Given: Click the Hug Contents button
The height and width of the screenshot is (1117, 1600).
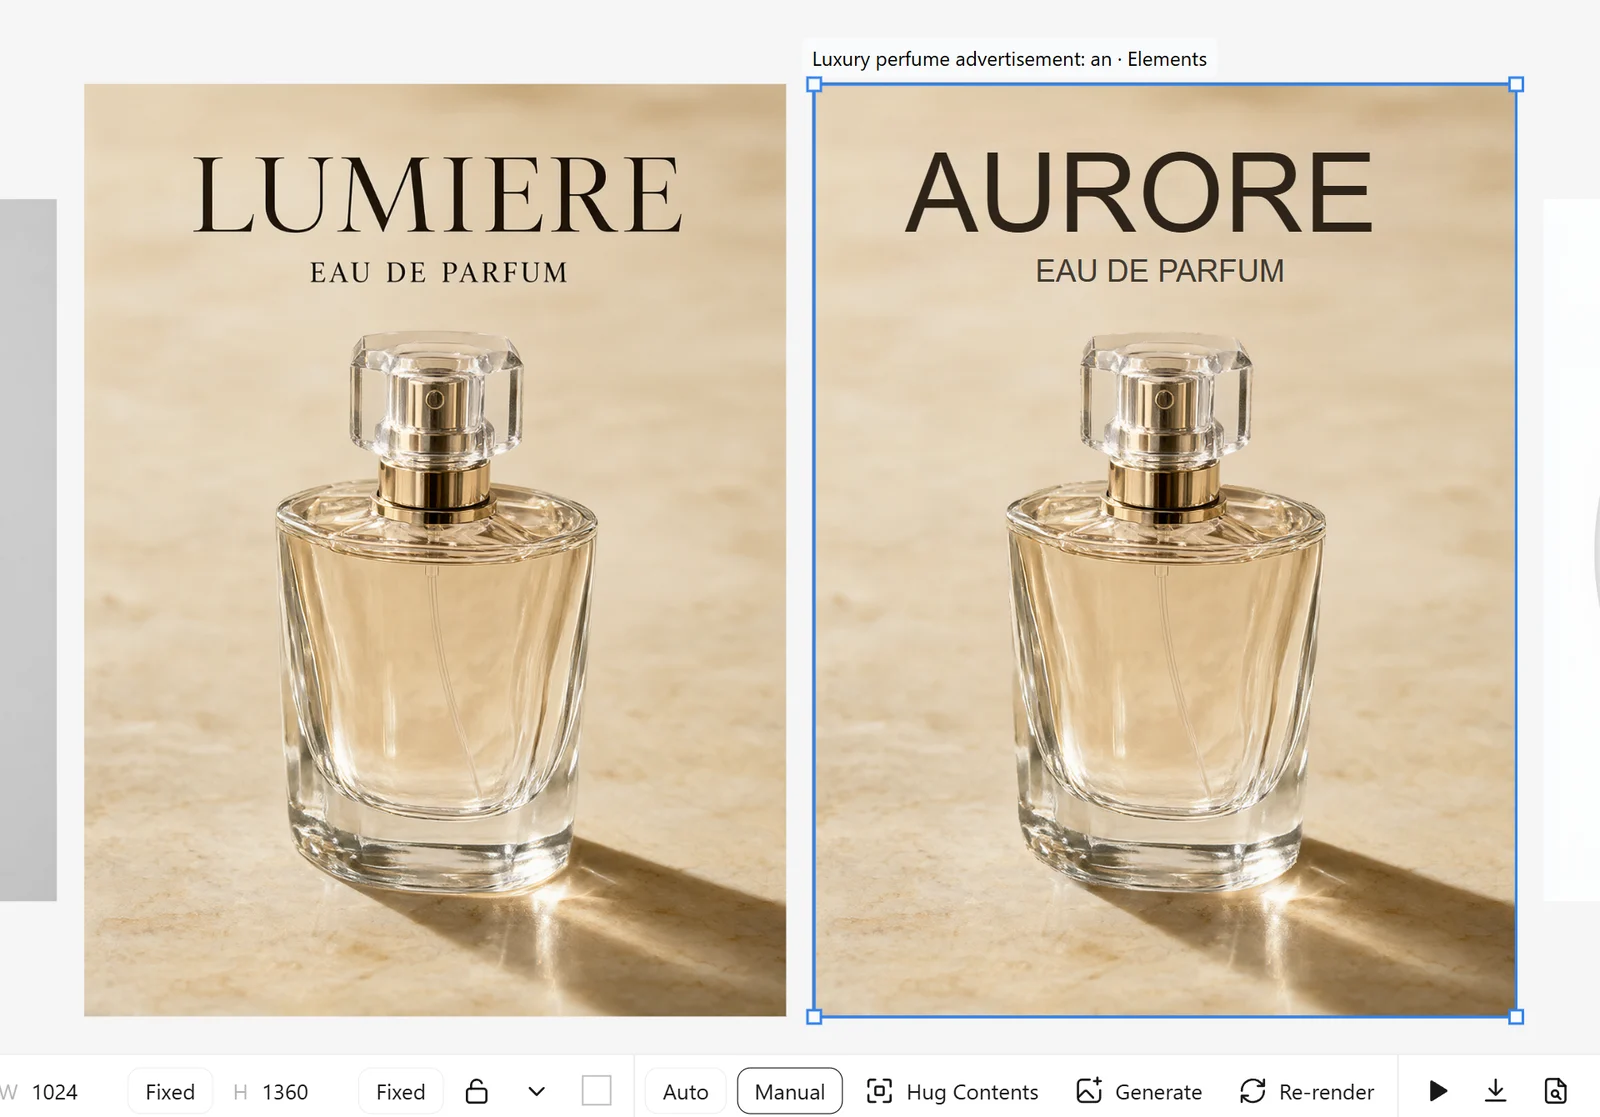Looking at the screenshot, I should click(952, 1091).
